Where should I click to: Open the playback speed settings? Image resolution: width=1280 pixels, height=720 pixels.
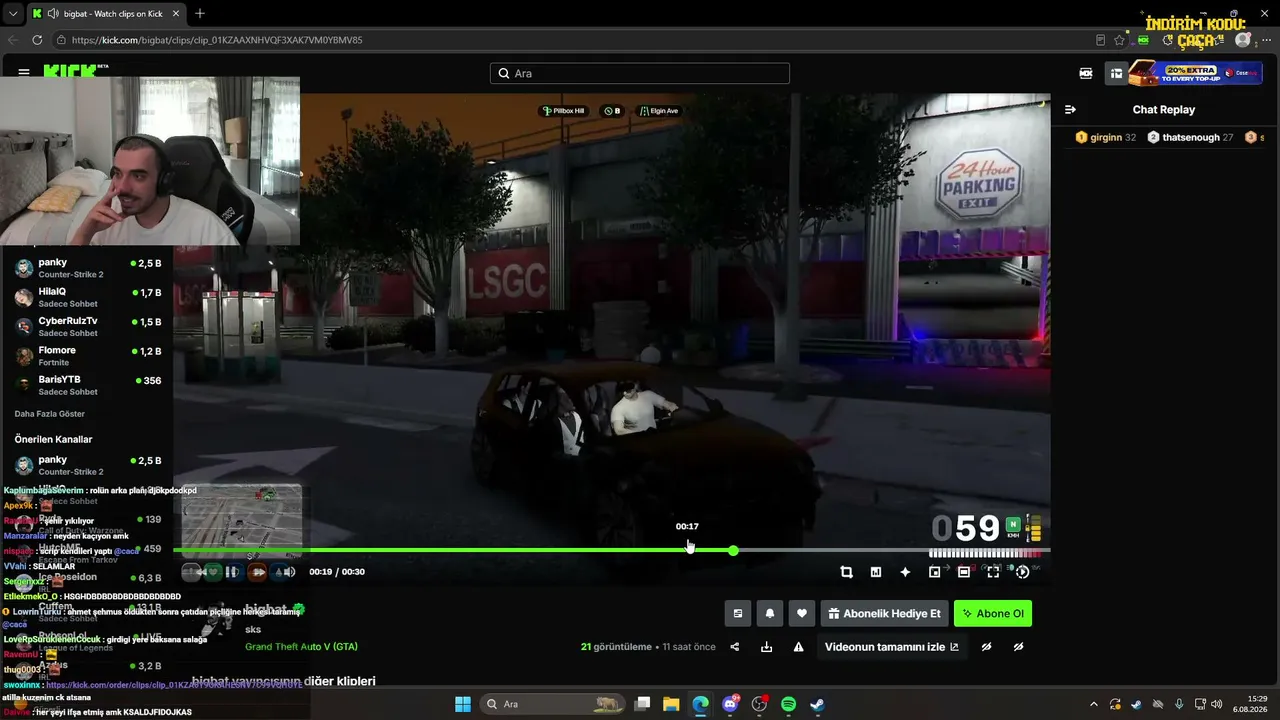(x=1022, y=572)
